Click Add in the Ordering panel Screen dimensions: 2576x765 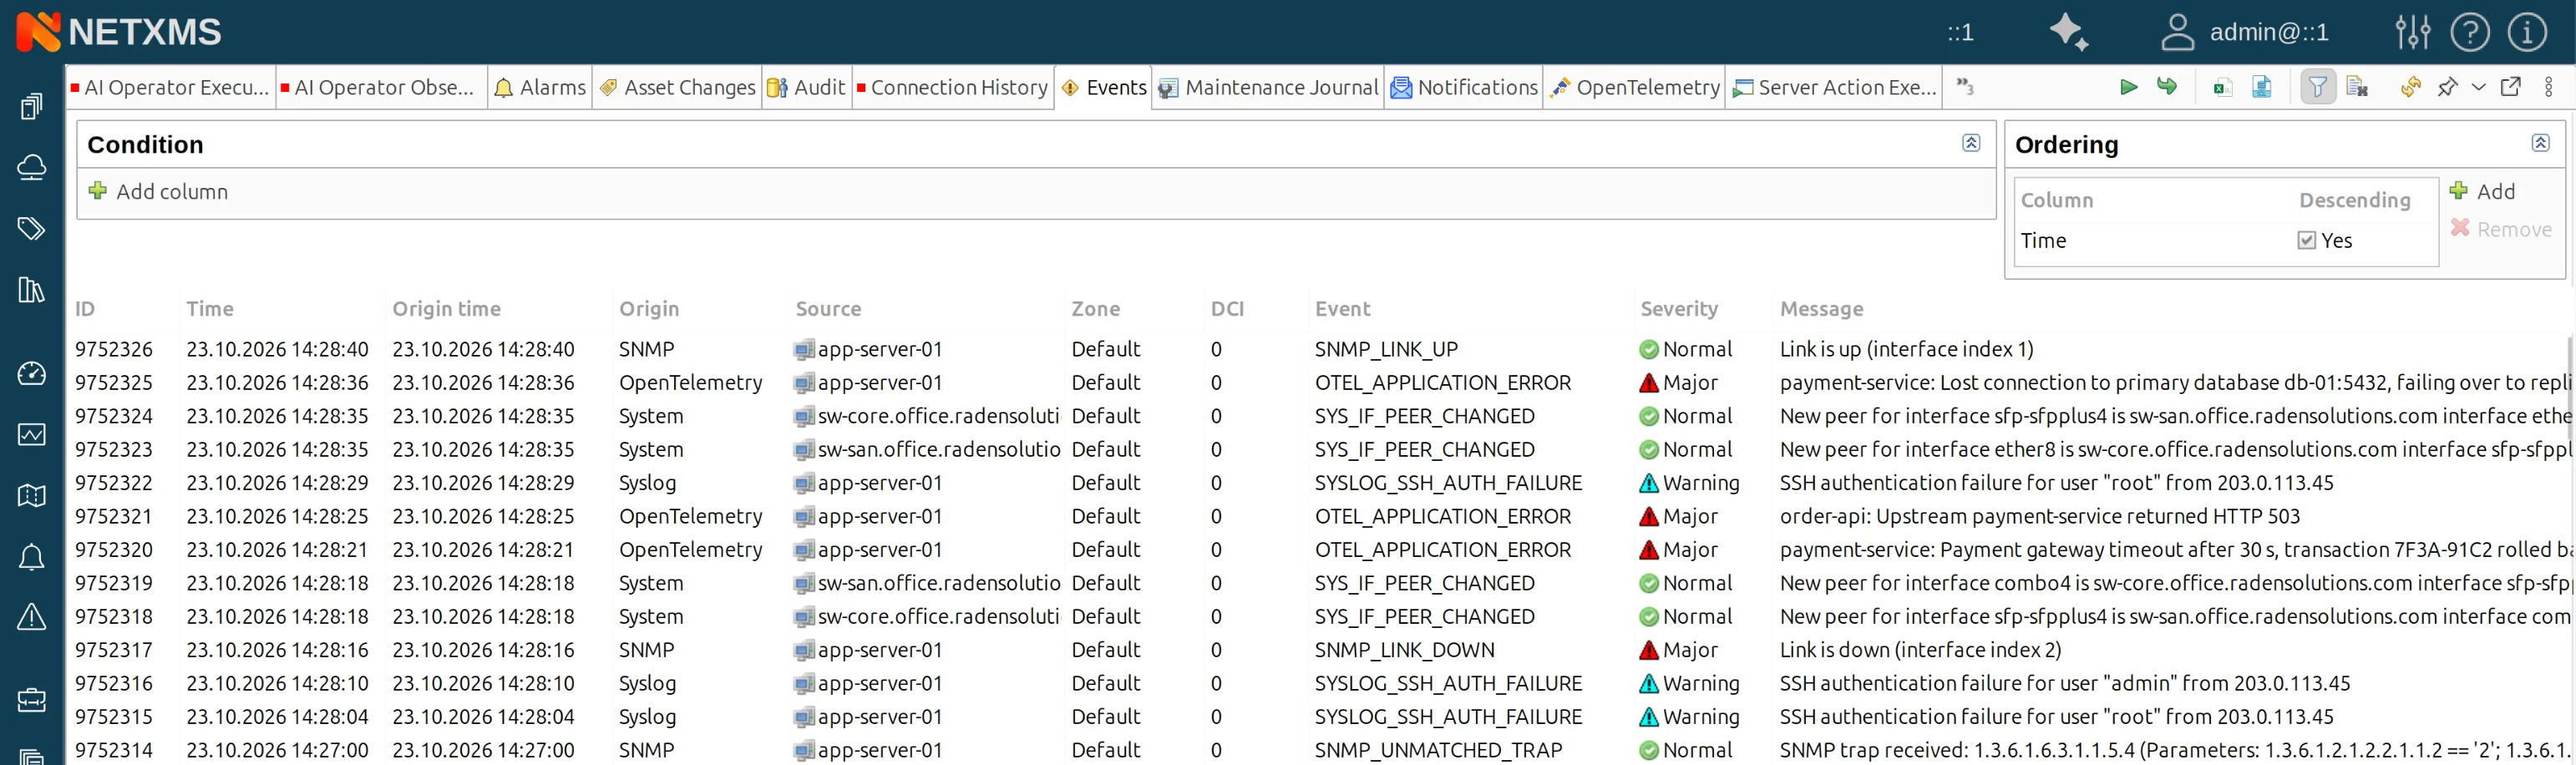[x=2482, y=191]
